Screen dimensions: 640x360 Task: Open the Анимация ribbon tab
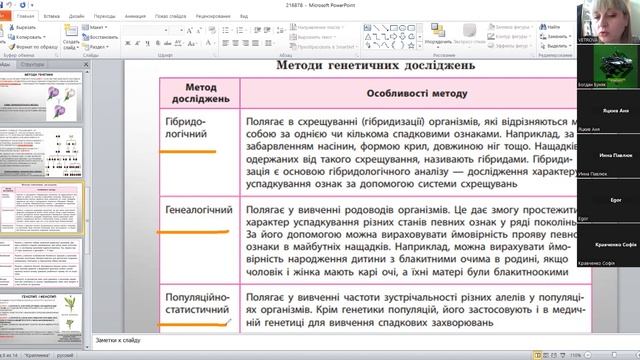pos(135,16)
